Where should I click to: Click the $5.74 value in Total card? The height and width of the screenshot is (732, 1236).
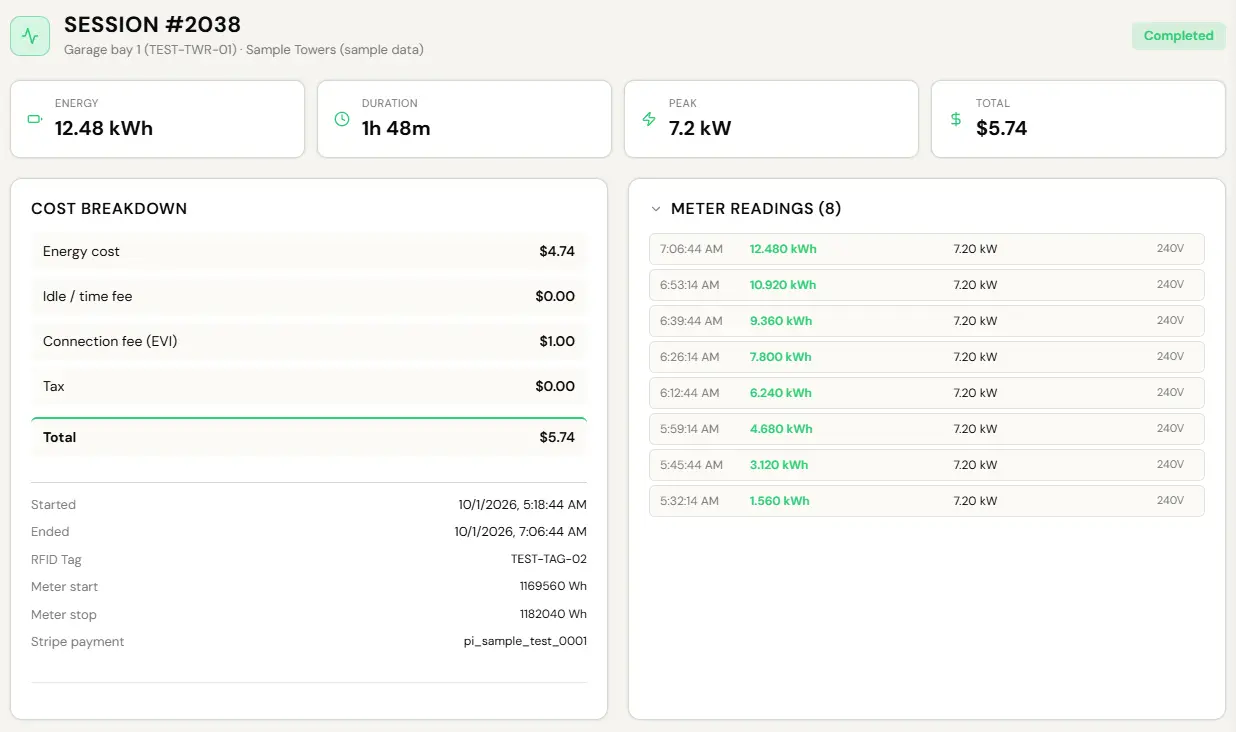pyautogui.click(x=1001, y=128)
